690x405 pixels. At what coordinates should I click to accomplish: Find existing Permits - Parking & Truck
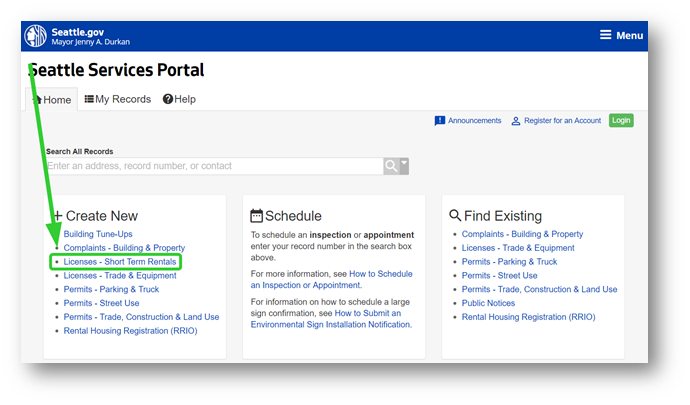tap(509, 262)
